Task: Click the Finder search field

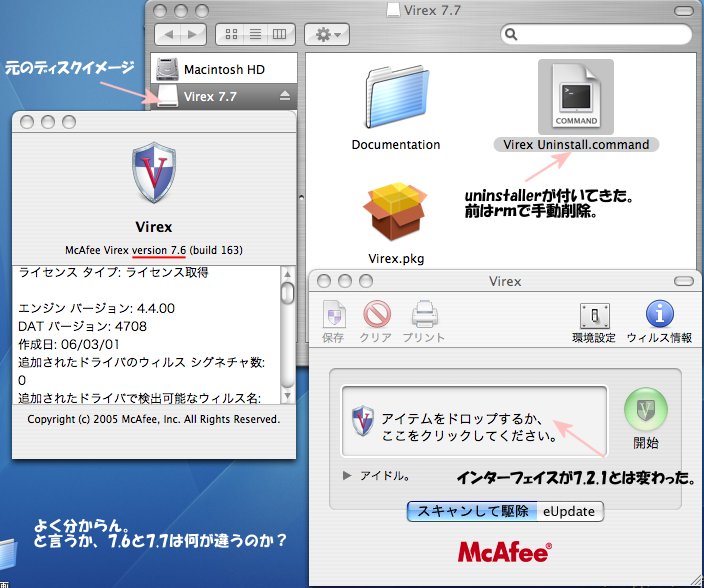Action: (x=596, y=35)
